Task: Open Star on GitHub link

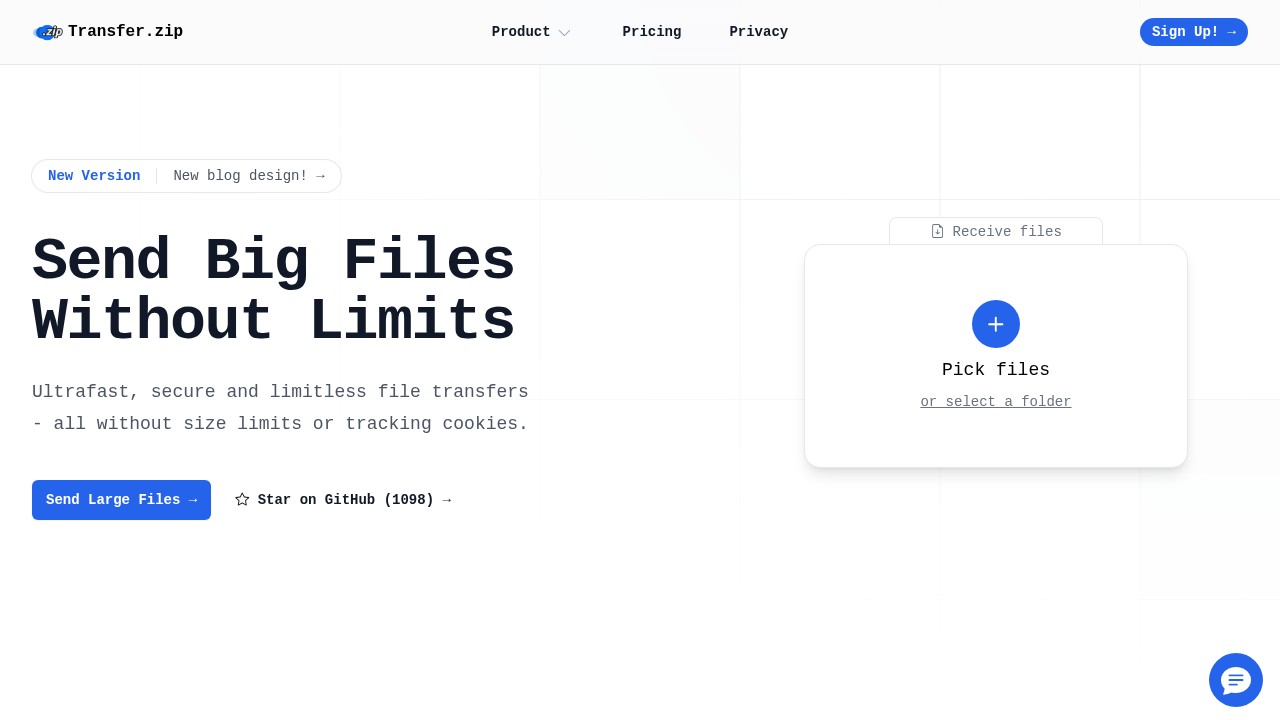Action: [x=343, y=500]
